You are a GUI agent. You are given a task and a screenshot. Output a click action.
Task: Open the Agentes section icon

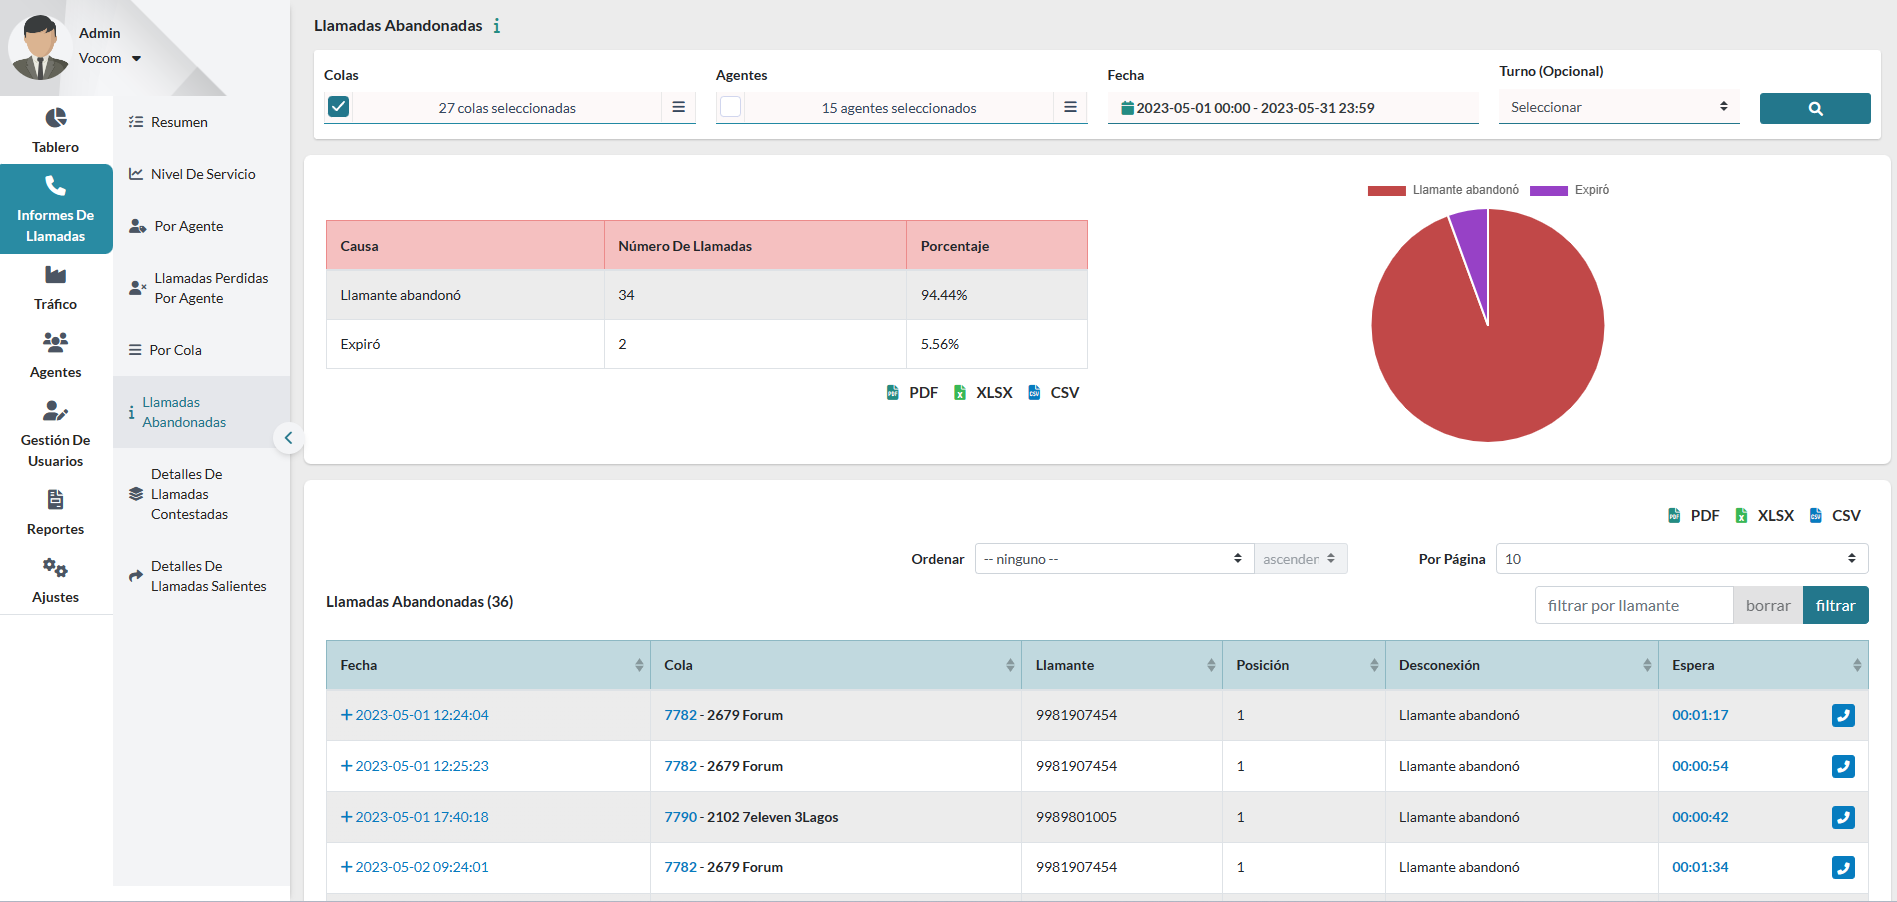coord(56,342)
